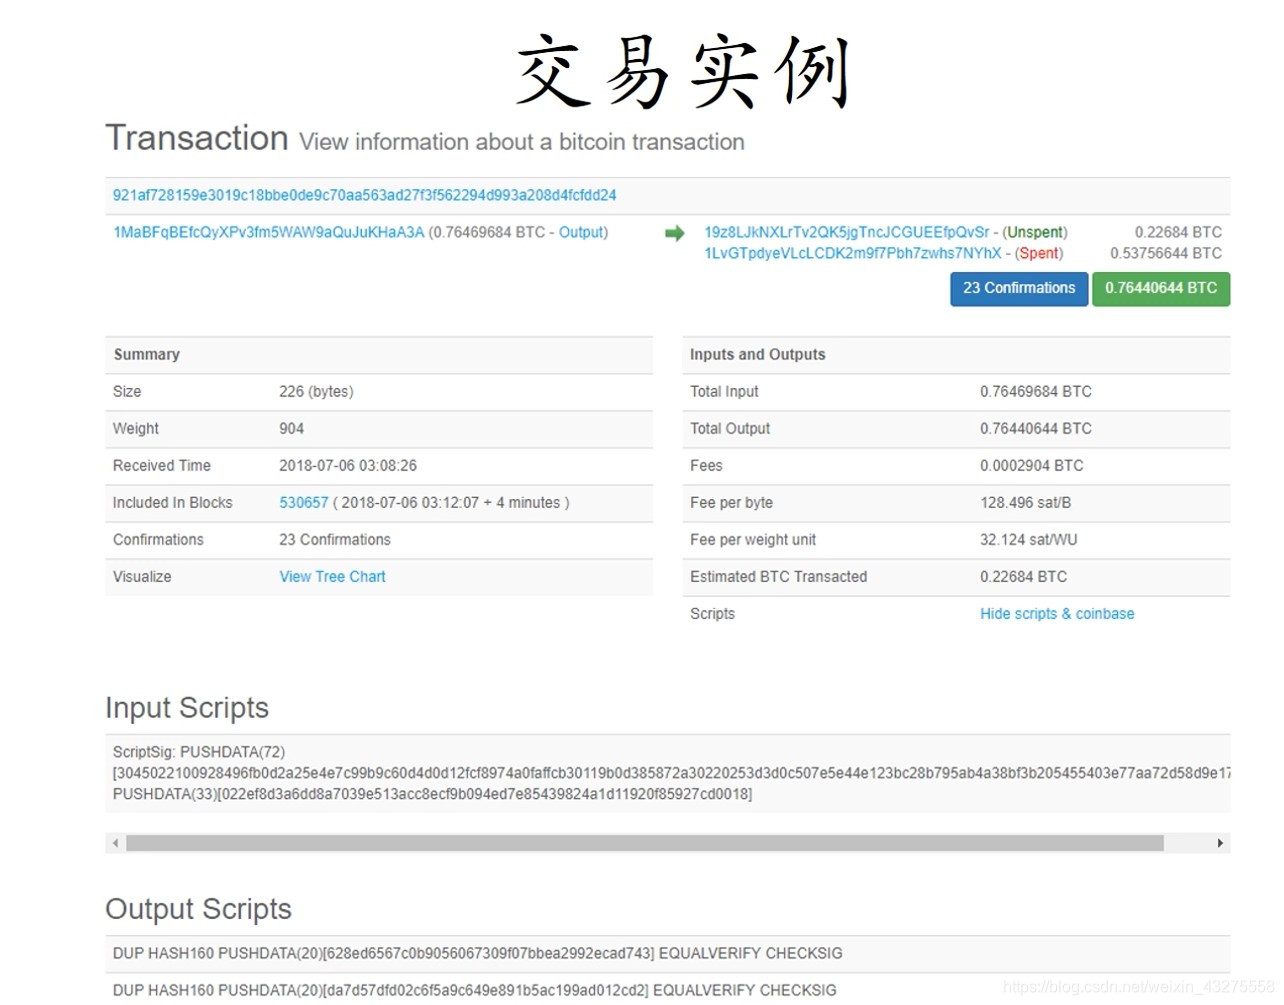The height and width of the screenshot is (1005, 1284).
Task: Select Estimated BTC Transacted '0.22684 BTC' value
Action: coord(1024,577)
